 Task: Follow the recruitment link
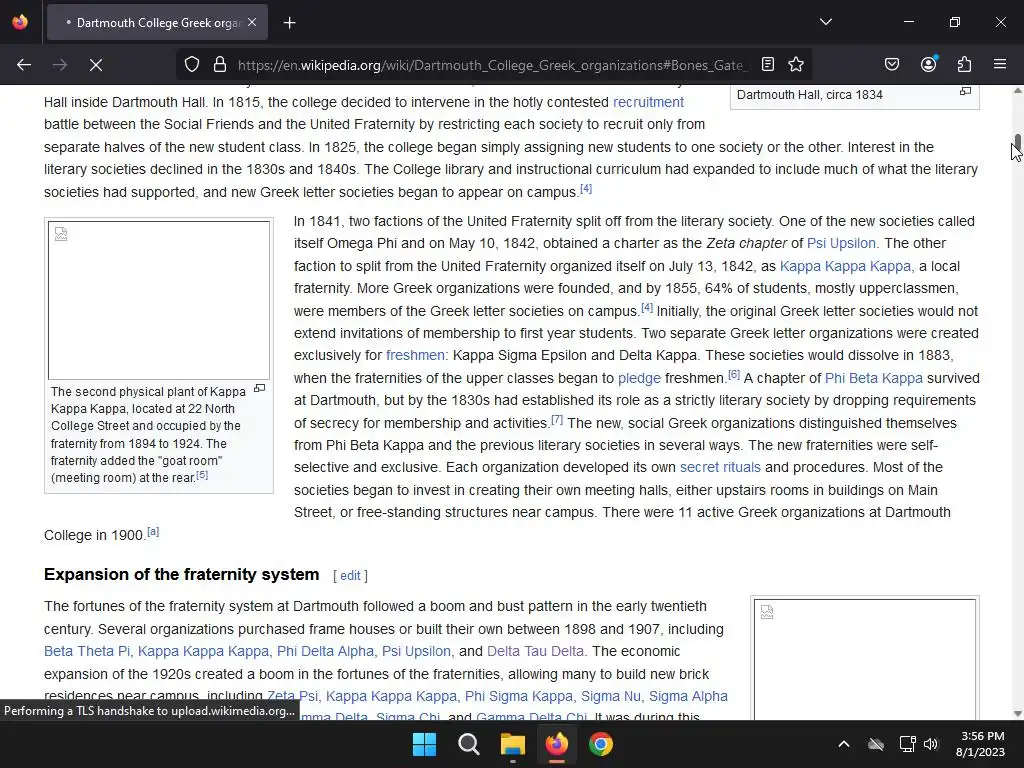click(x=648, y=102)
